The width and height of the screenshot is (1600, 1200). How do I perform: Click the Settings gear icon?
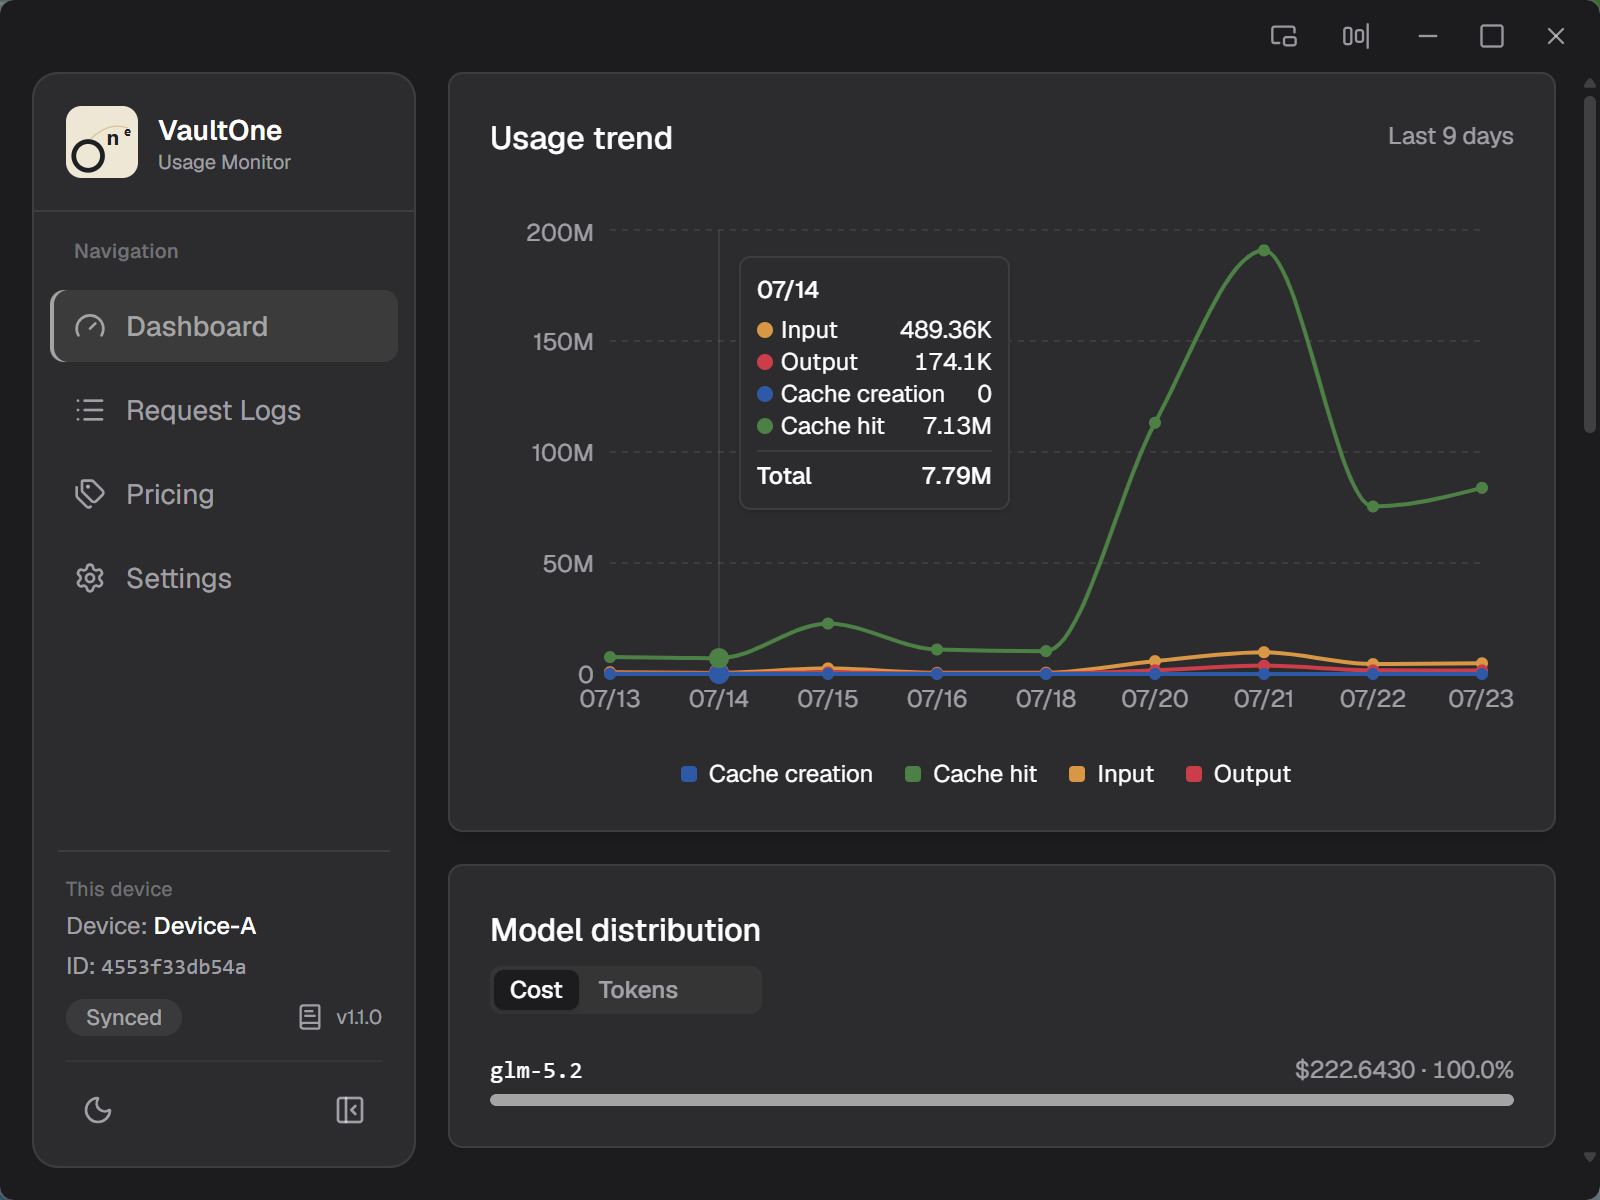tap(90, 578)
